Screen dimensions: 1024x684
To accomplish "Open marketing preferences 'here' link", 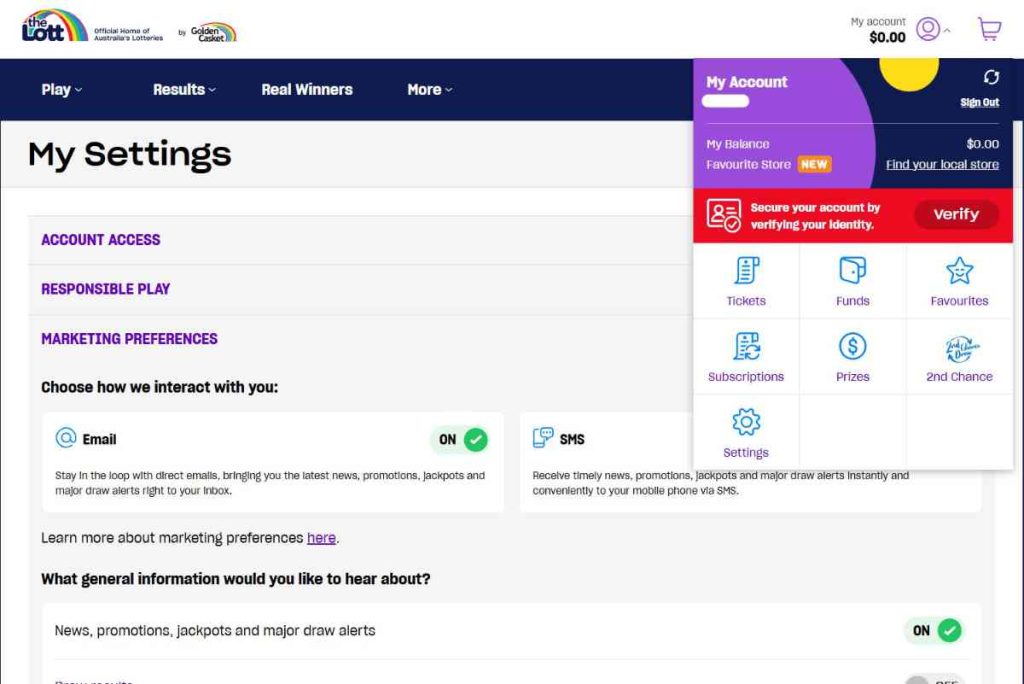I will click(321, 538).
